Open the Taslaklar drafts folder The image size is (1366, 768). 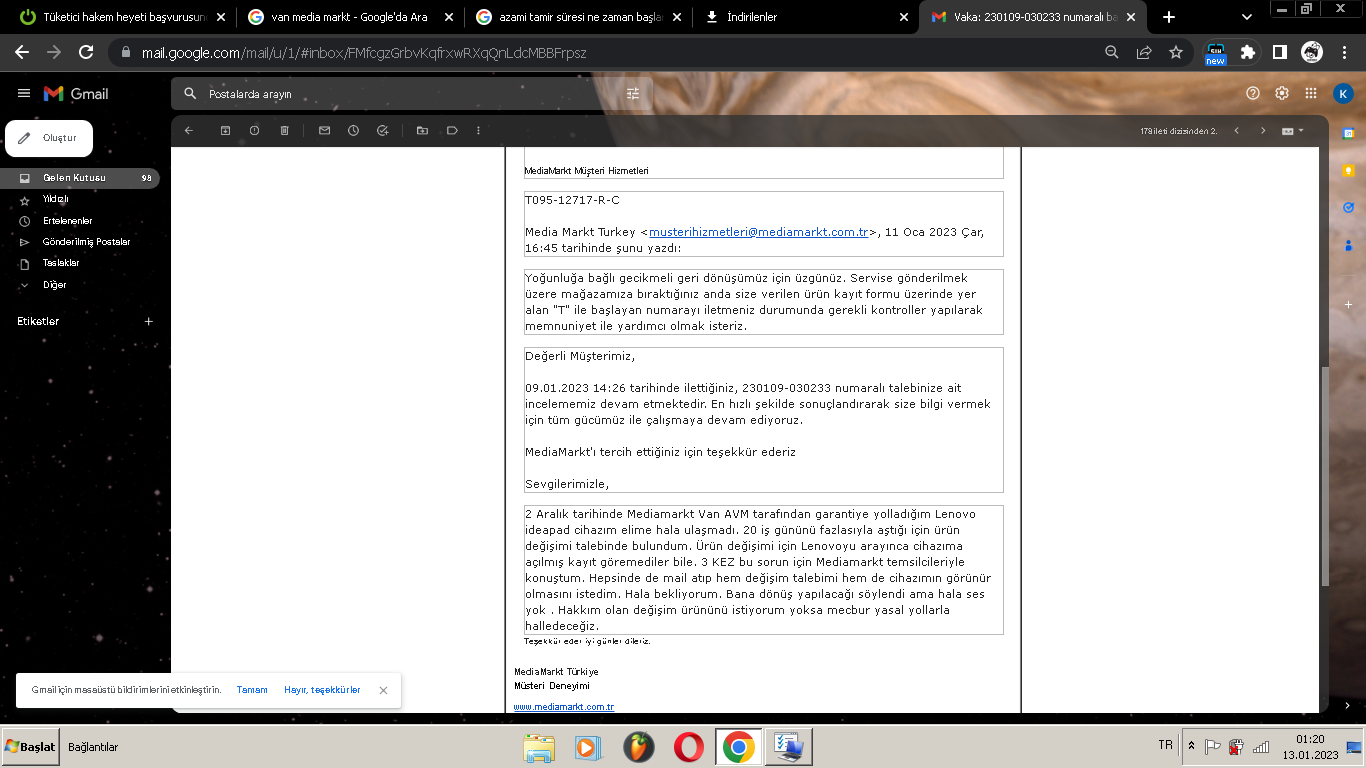click(x=80, y=263)
